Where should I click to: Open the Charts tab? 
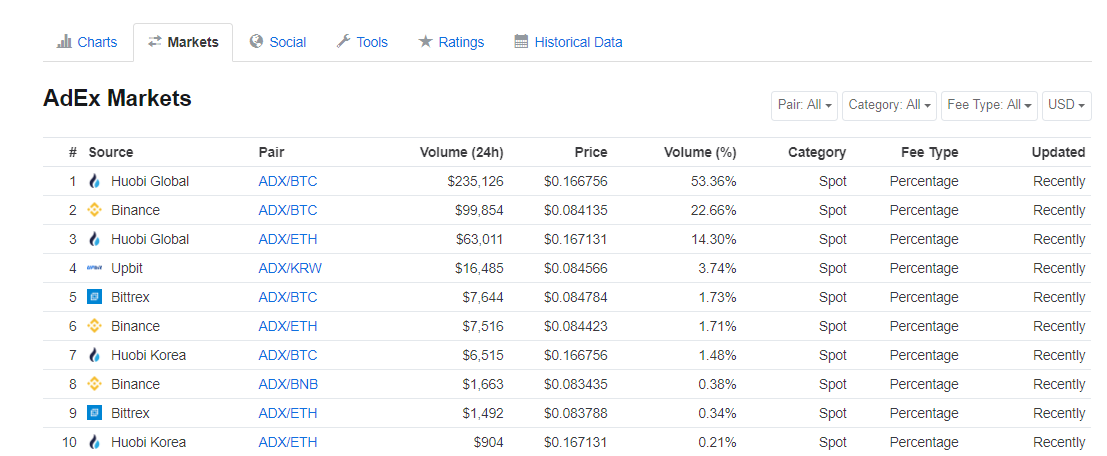[x=88, y=42]
